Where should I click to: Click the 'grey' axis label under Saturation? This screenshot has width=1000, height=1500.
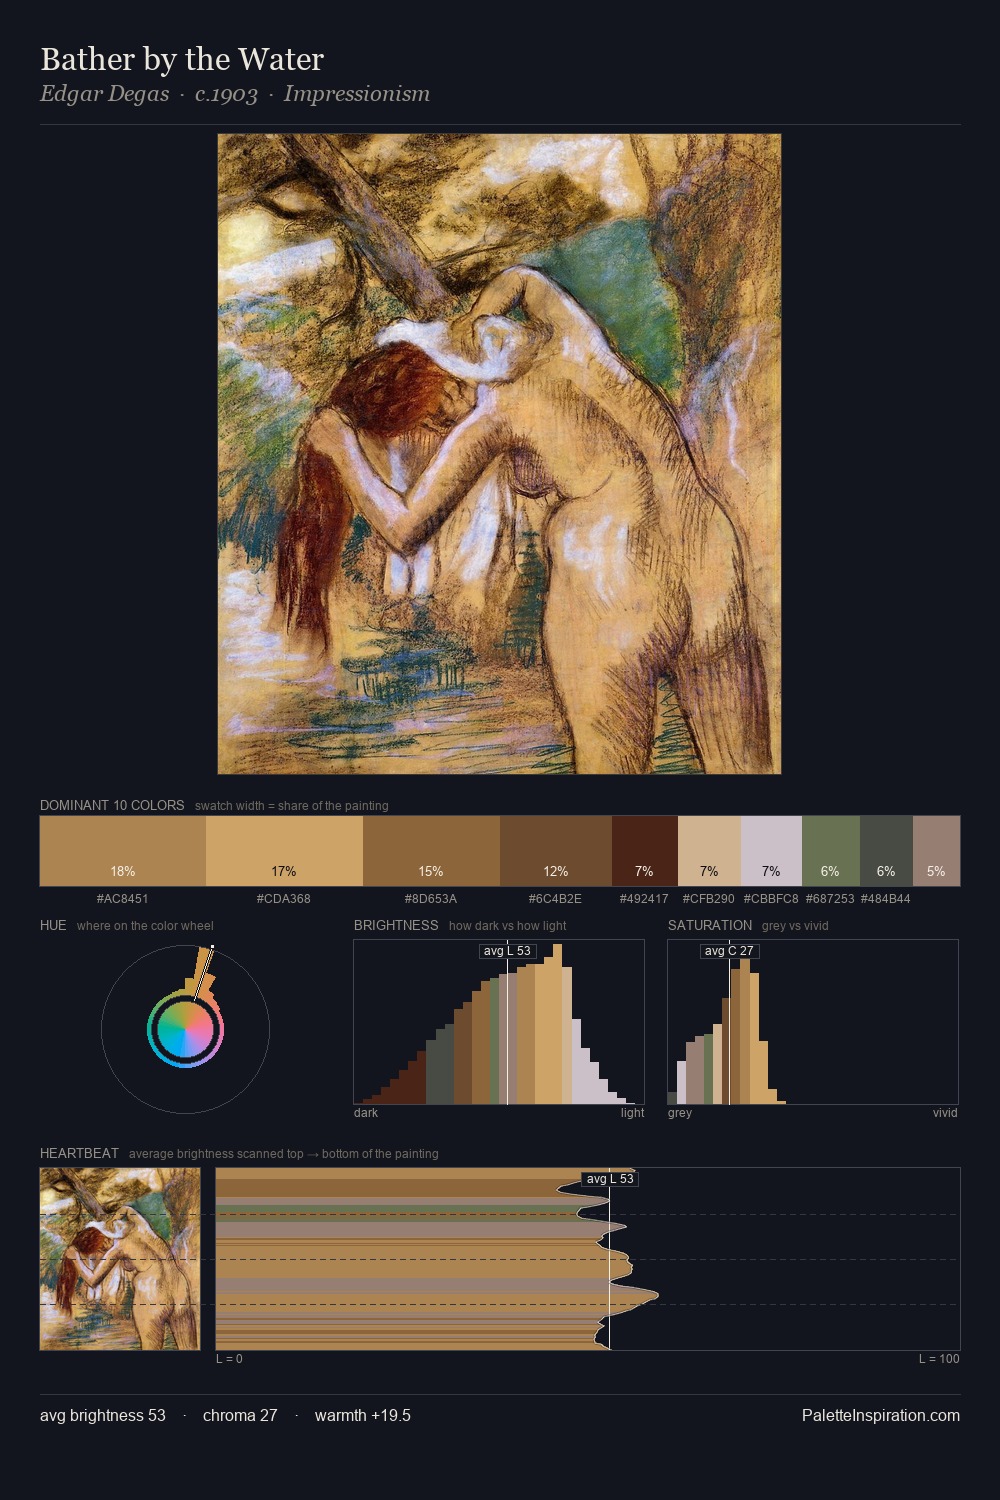click(x=680, y=1113)
